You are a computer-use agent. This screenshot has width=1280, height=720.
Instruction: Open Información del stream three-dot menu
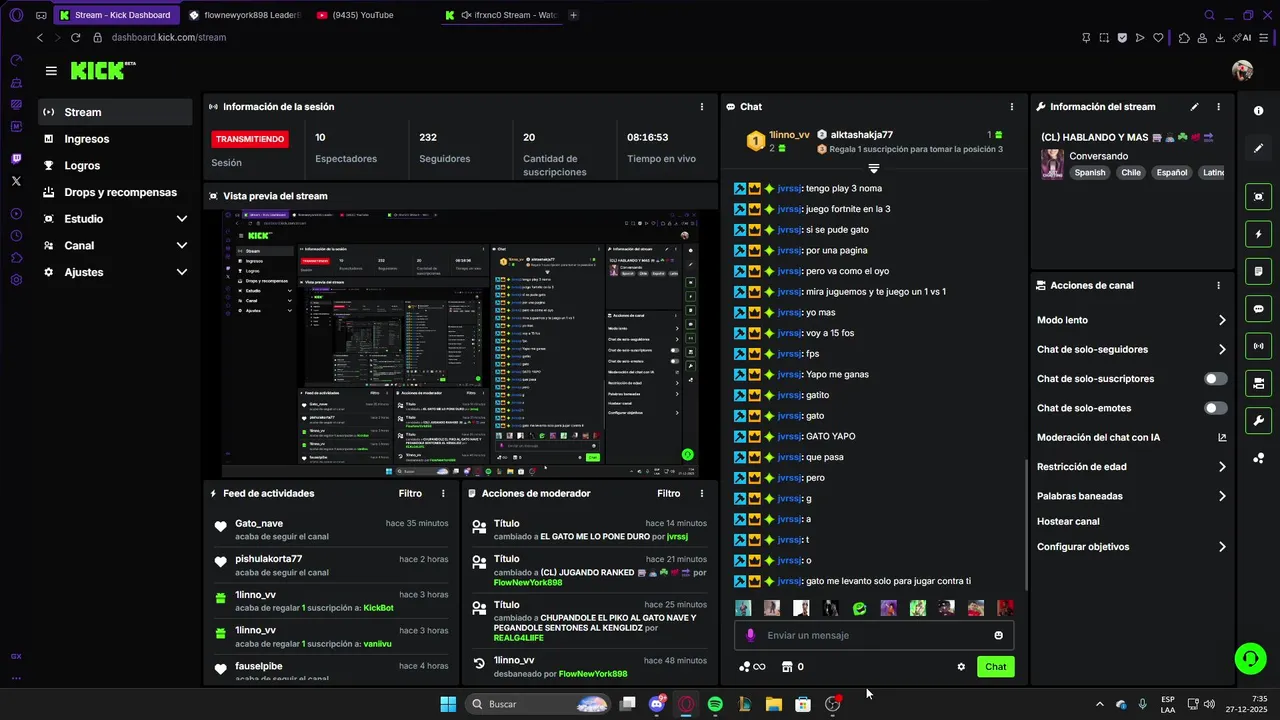[1218, 107]
